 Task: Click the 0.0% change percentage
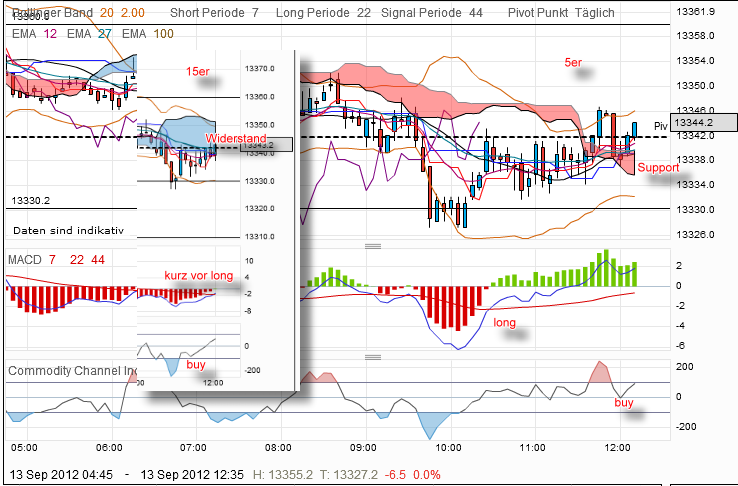click(426, 475)
